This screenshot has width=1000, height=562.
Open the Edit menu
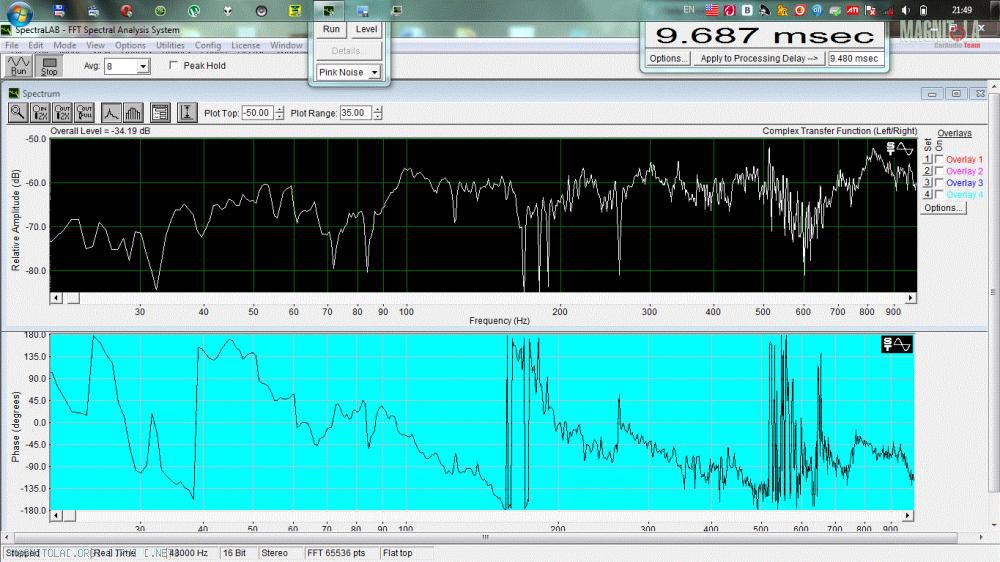tap(36, 45)
